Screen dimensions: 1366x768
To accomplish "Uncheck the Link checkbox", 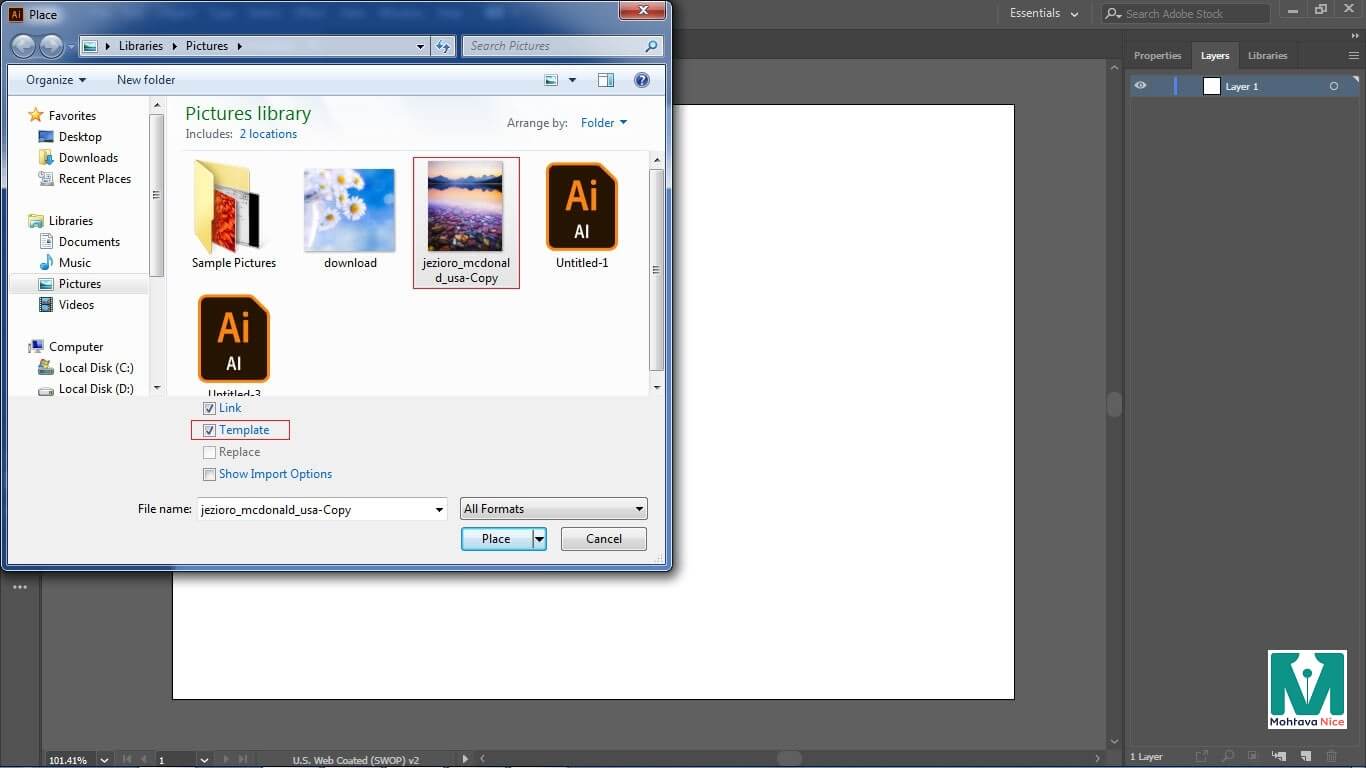I will coord(210,408).
